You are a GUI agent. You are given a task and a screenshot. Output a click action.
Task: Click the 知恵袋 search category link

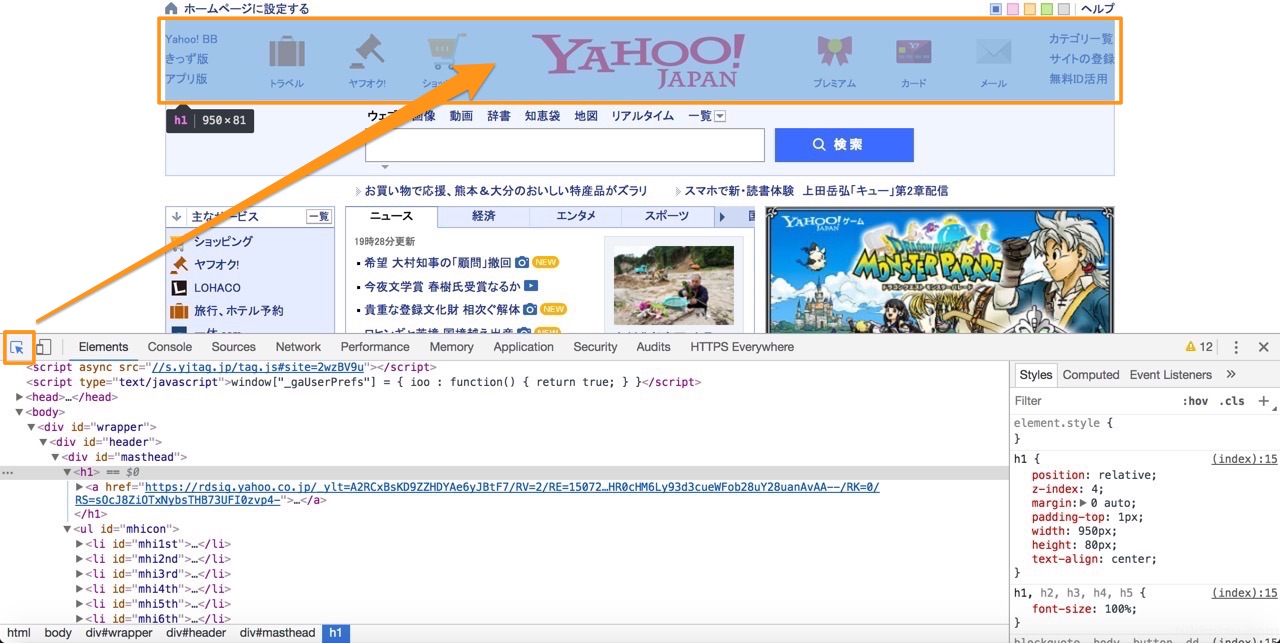[x=542, y=116]
